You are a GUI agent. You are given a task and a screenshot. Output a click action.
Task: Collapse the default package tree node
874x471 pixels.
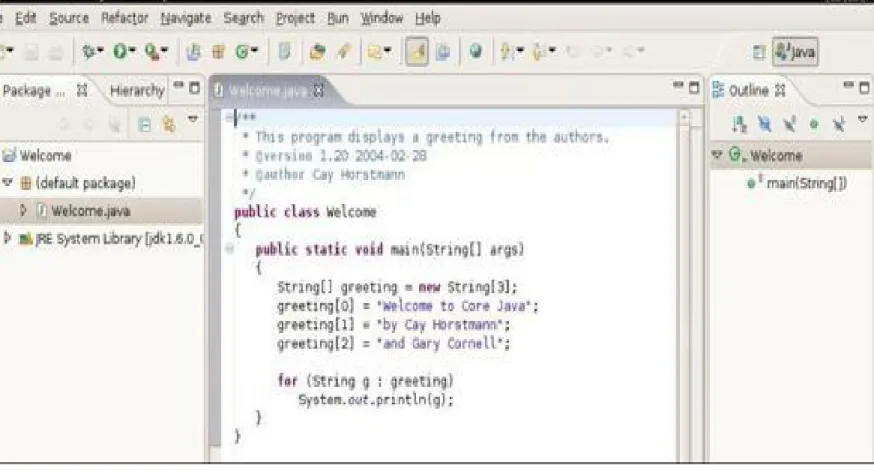point(8,182)
